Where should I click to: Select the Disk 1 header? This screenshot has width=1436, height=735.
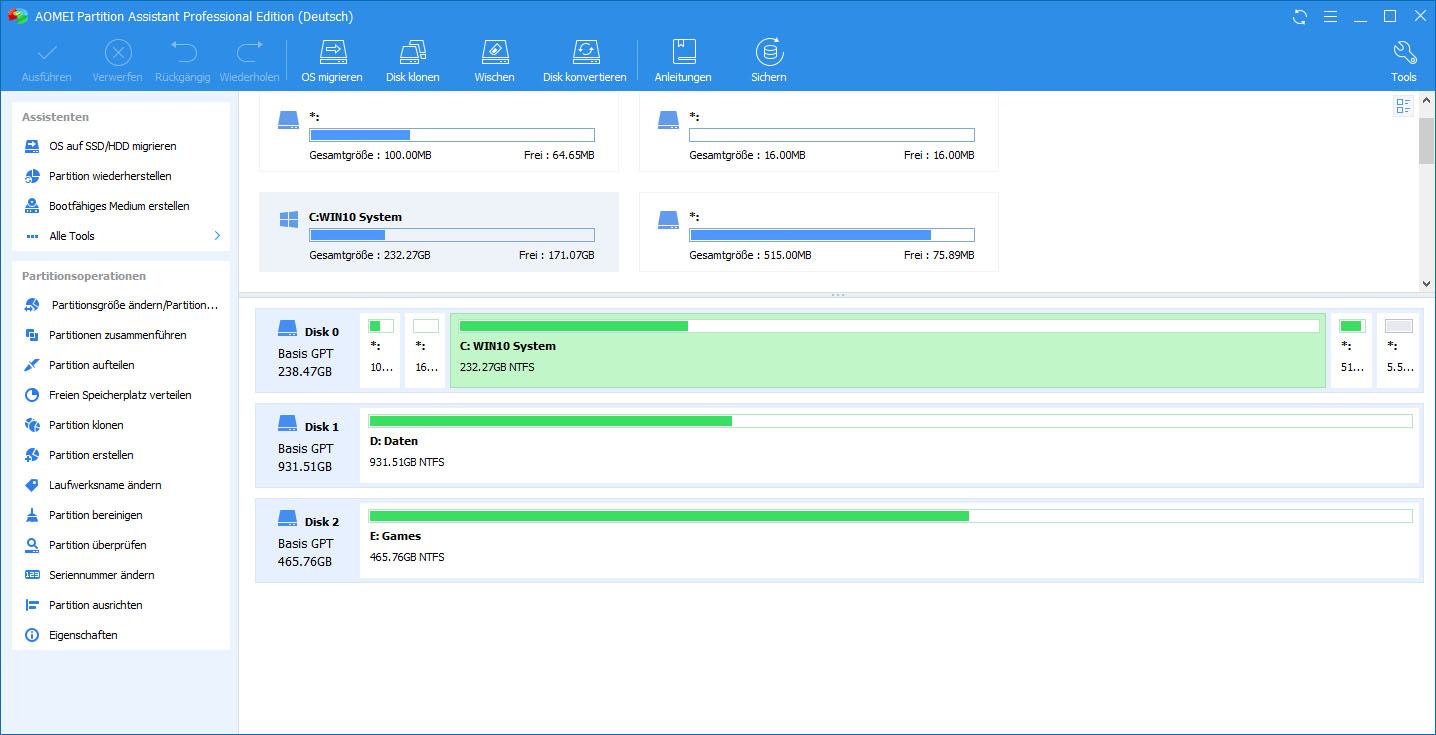pos(307,445)
